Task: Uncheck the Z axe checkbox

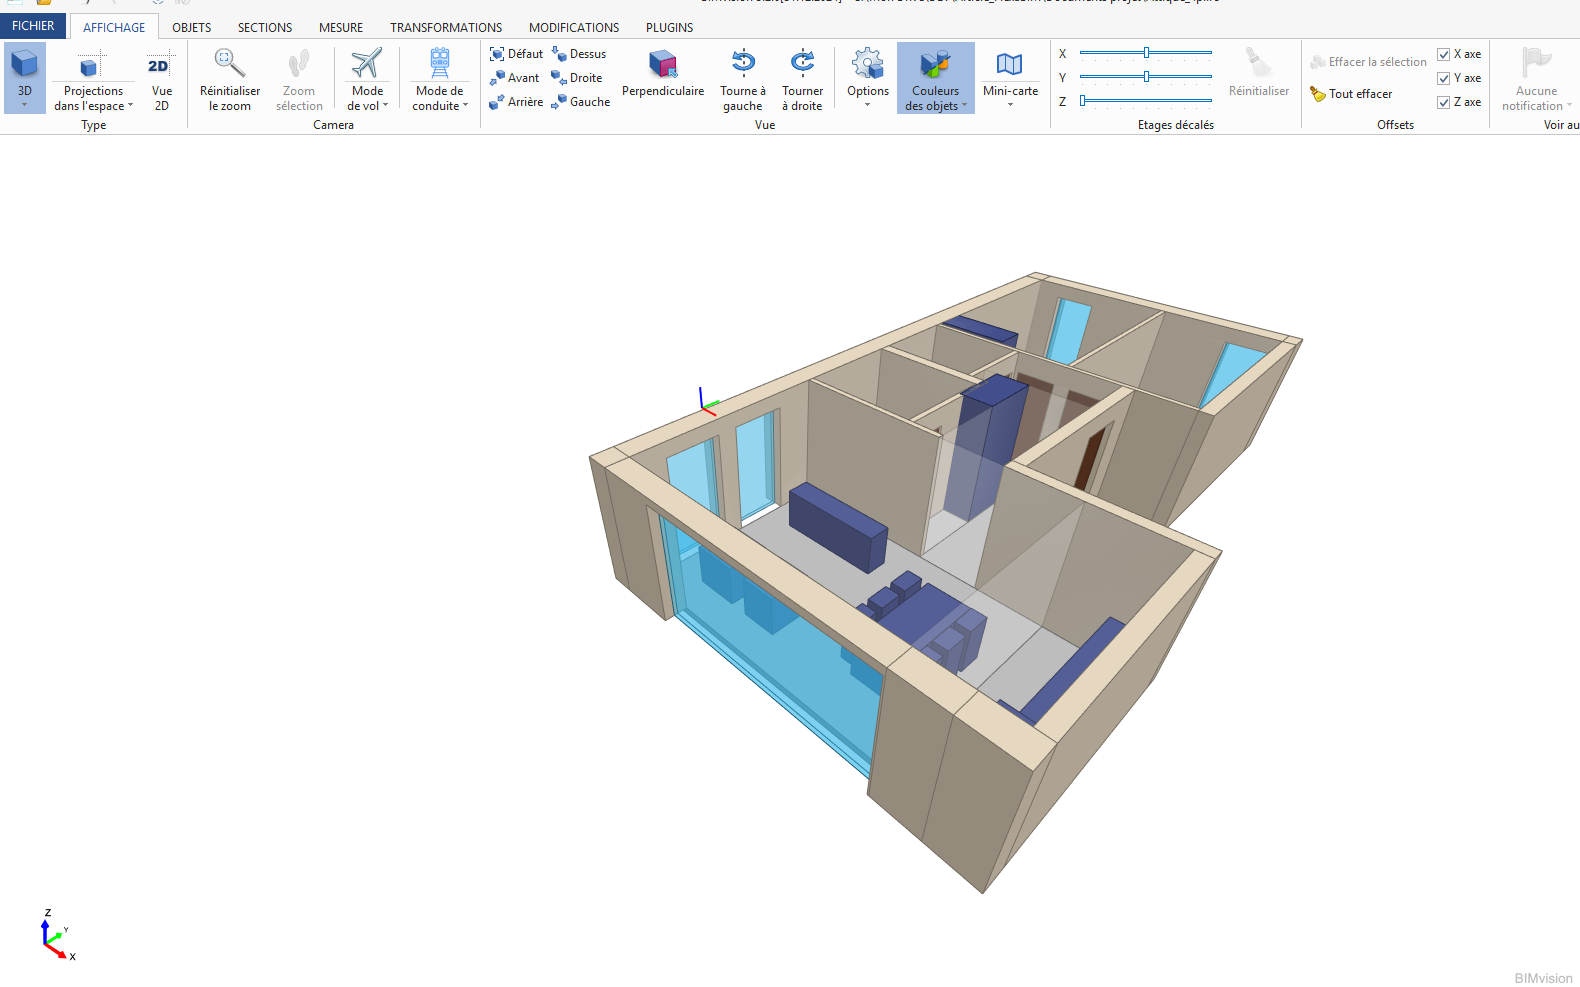Action: [x=1443, y=102]
